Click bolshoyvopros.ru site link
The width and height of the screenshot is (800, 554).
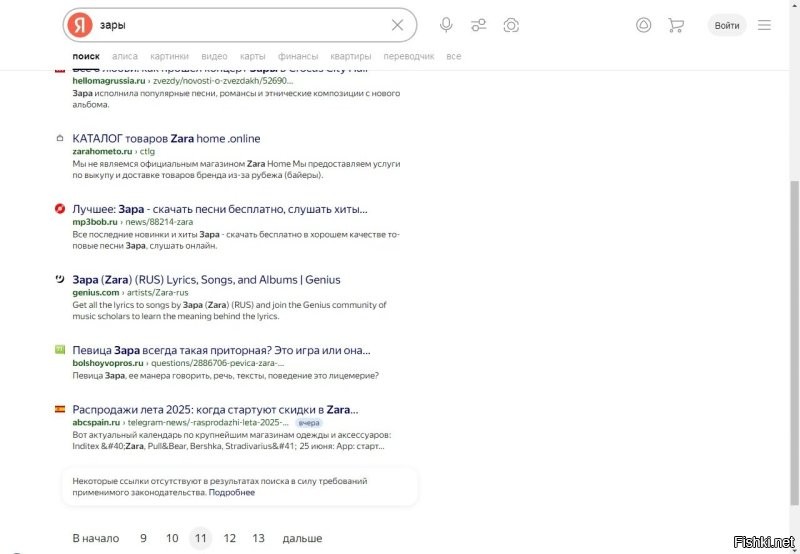(108, 363)
